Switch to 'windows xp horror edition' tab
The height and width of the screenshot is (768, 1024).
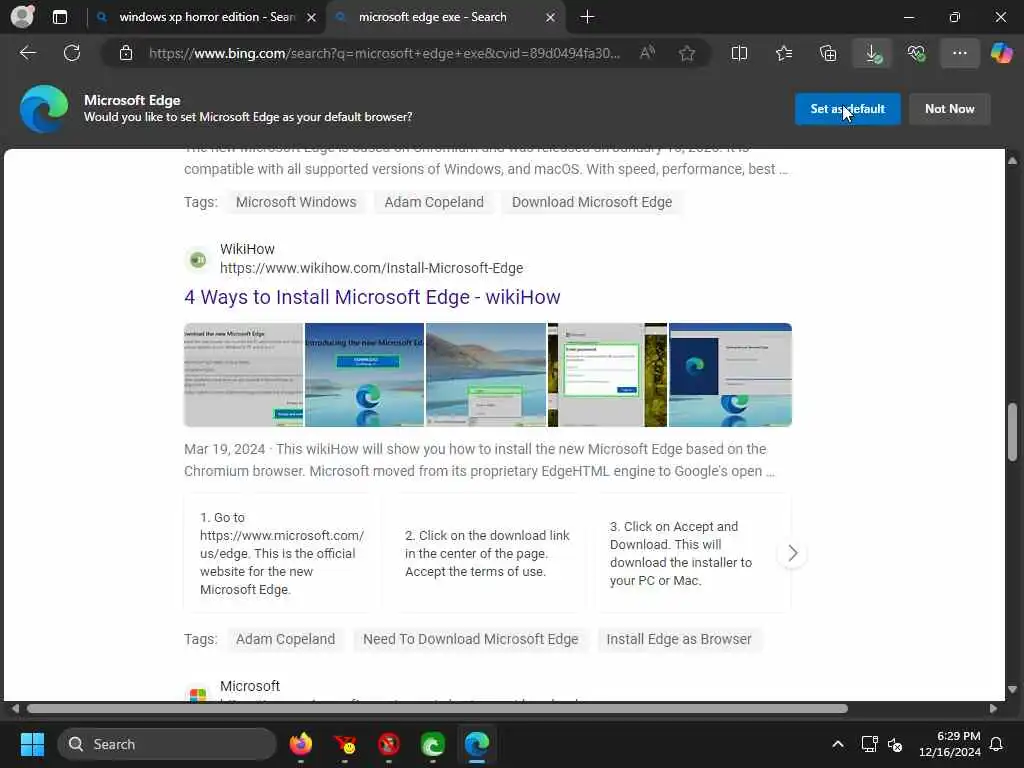click(x=206, y=17)
